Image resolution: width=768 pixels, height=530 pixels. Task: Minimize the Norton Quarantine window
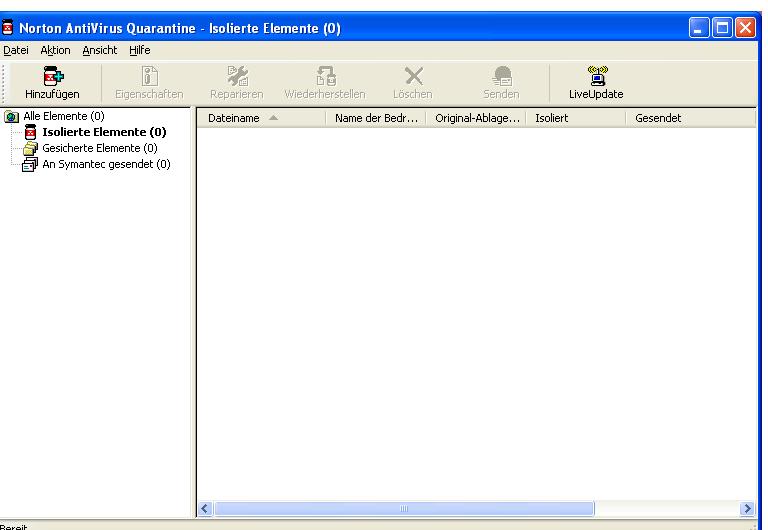tap(699, 27)
